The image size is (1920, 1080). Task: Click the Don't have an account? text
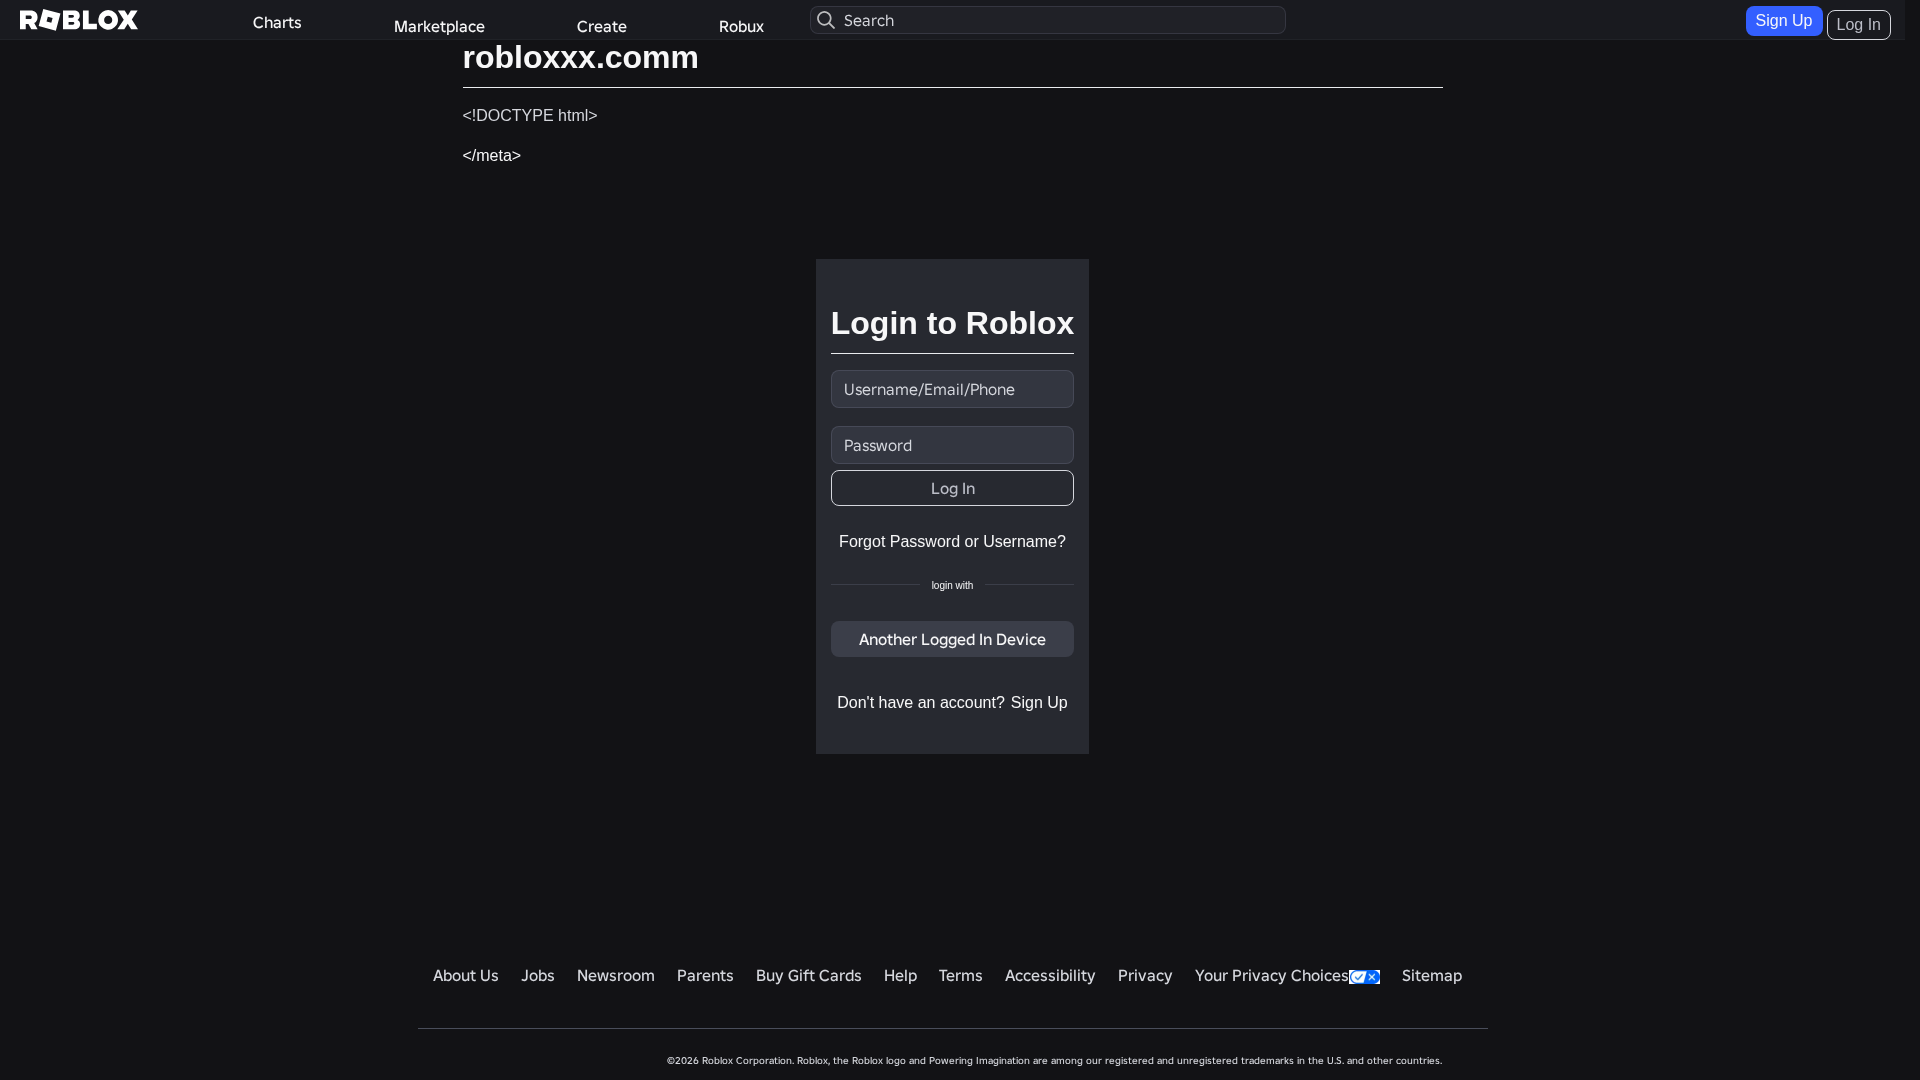[x=921, y=702]
